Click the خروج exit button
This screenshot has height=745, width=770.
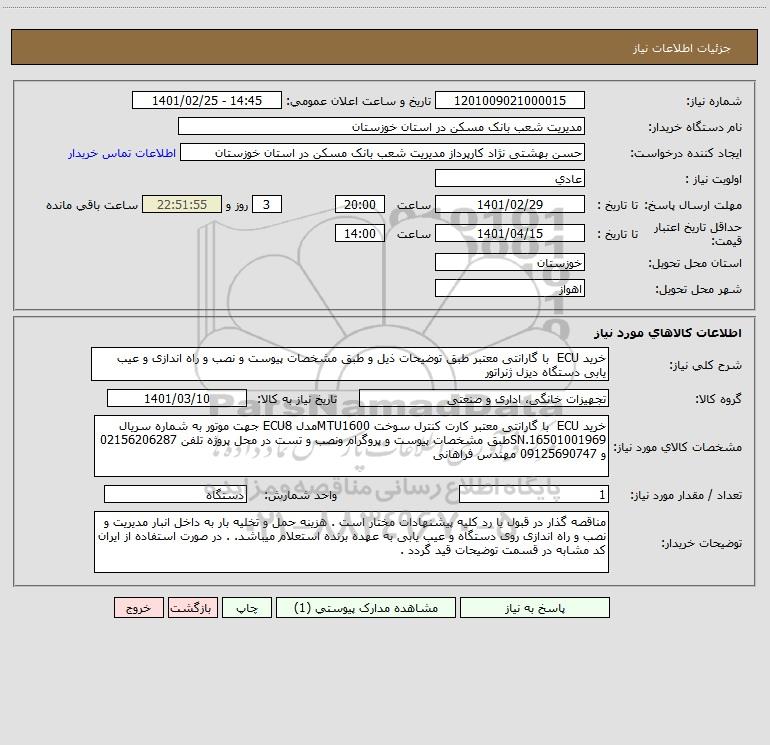click(138, 608)
